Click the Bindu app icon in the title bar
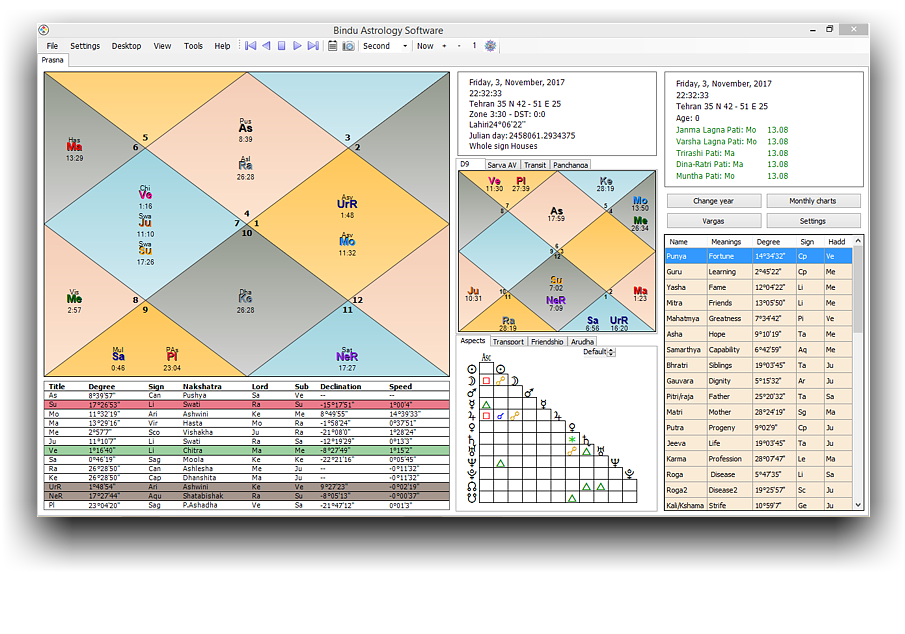Screen dimensions: 905x634 click(44, 30)
